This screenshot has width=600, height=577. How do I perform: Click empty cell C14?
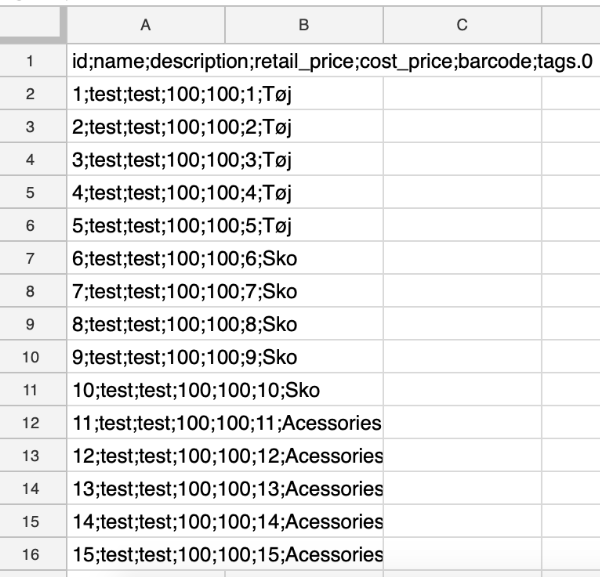(x=462, y=489)
